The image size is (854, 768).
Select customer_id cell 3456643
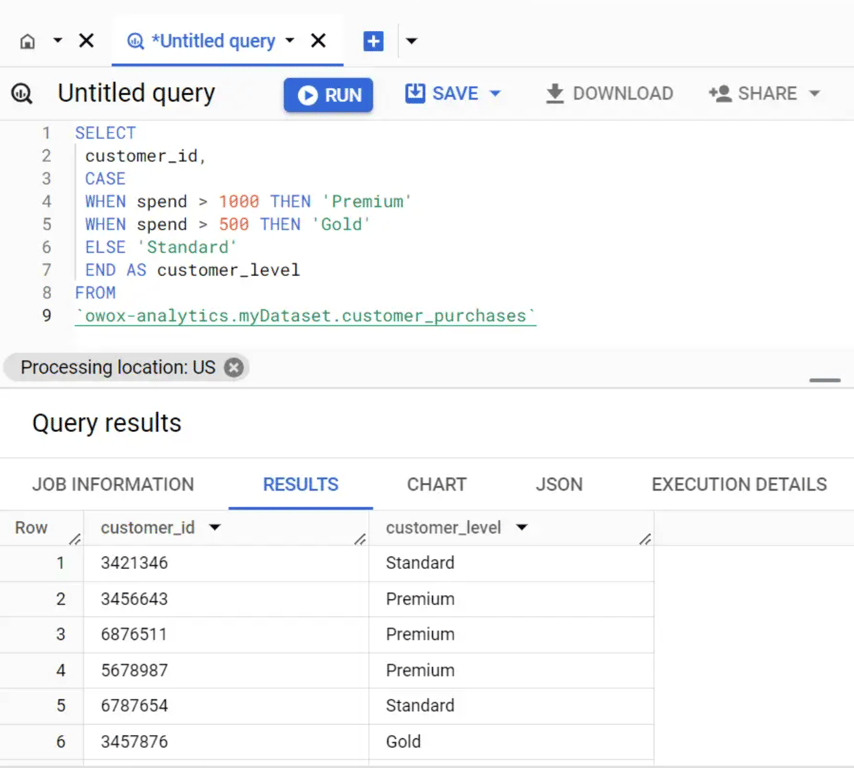coord(226,599)
